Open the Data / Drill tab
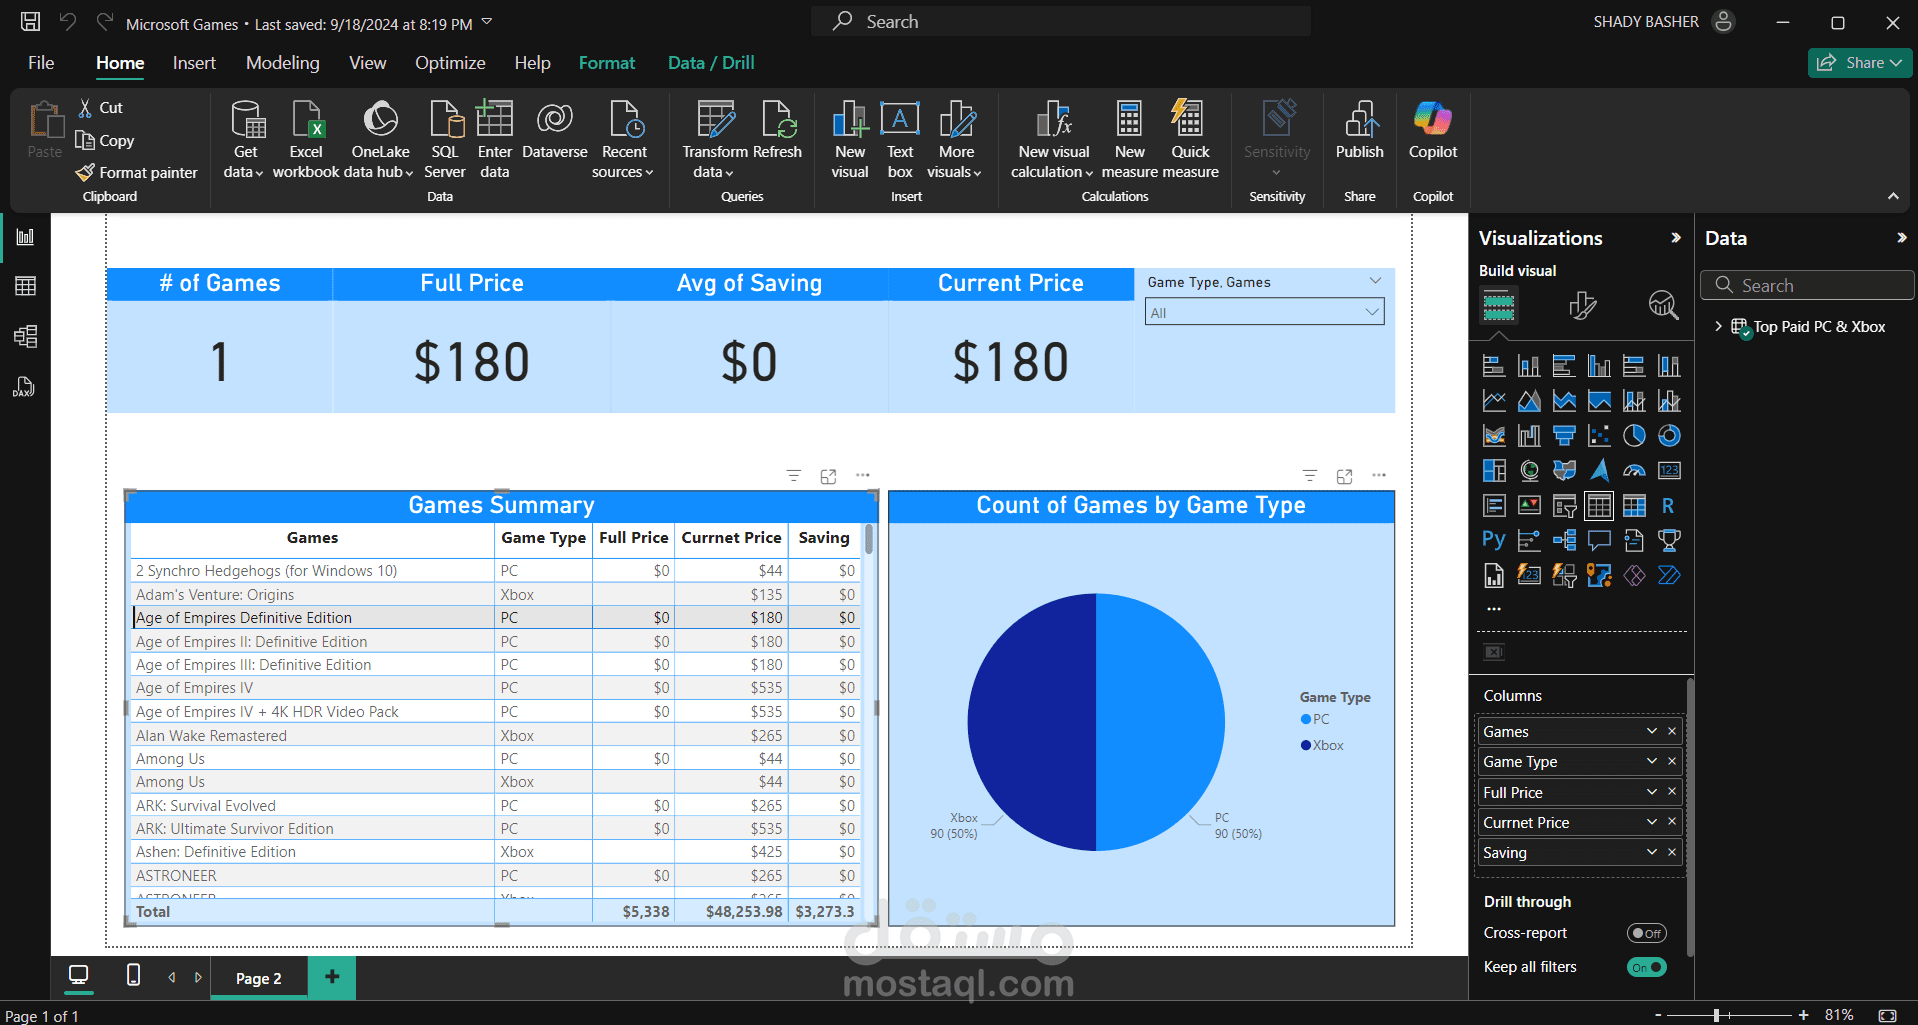Image resolution: width=1918 pixels, height=1025 pixels. (711, 63)
